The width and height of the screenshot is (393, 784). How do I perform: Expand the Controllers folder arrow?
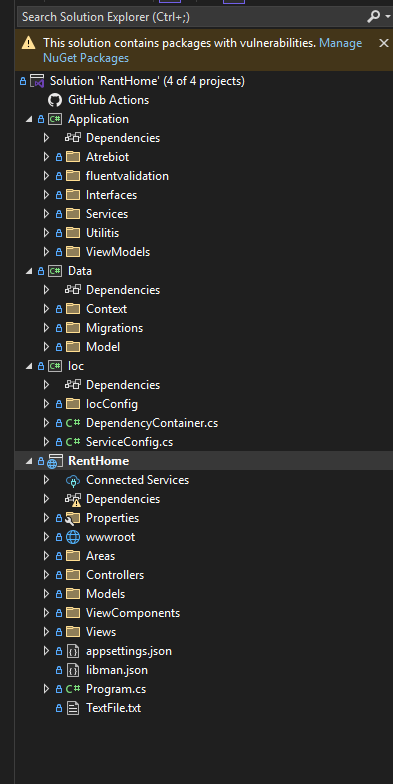click(x=46, y=575)
